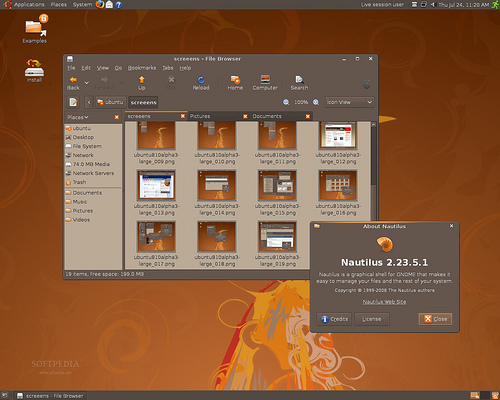Open the Places menu in top panel
This screenshot has height=400, width=500.
click(59, 5)
